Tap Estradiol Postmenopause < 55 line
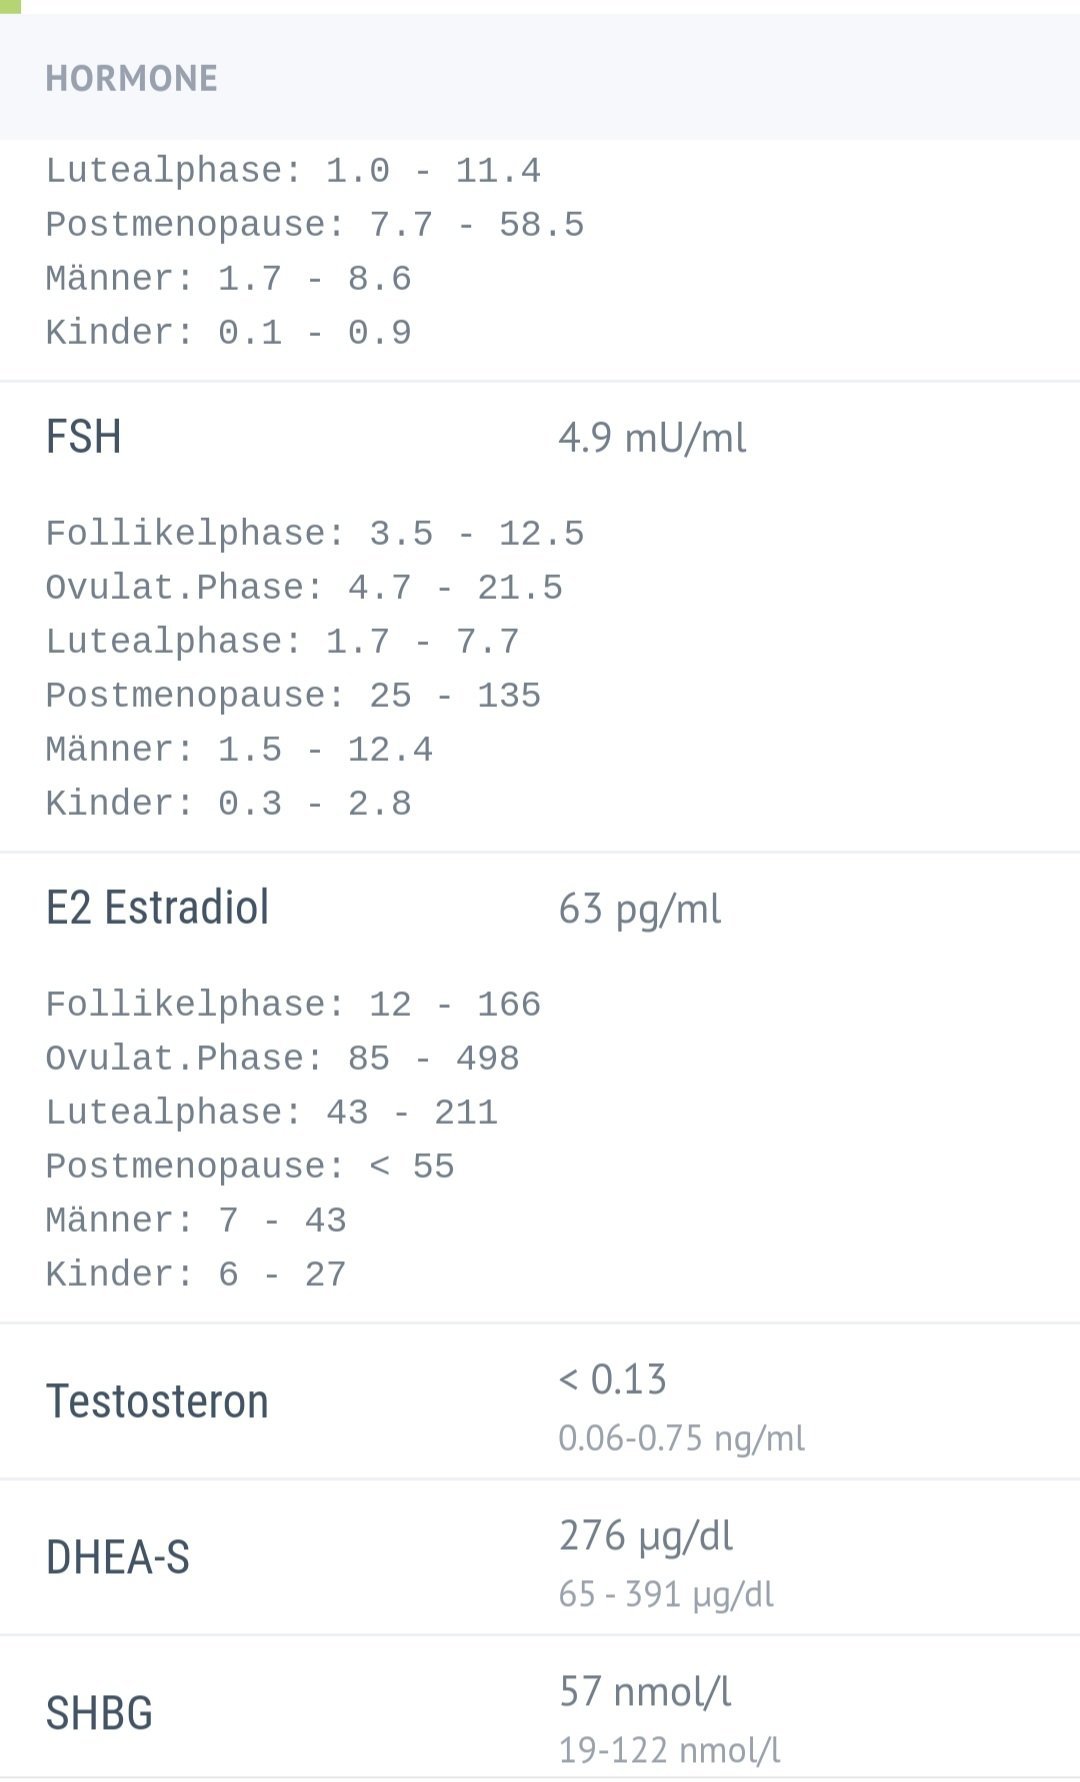The width and height of the screenshot is (1080, 1782). click(250, 1166)
